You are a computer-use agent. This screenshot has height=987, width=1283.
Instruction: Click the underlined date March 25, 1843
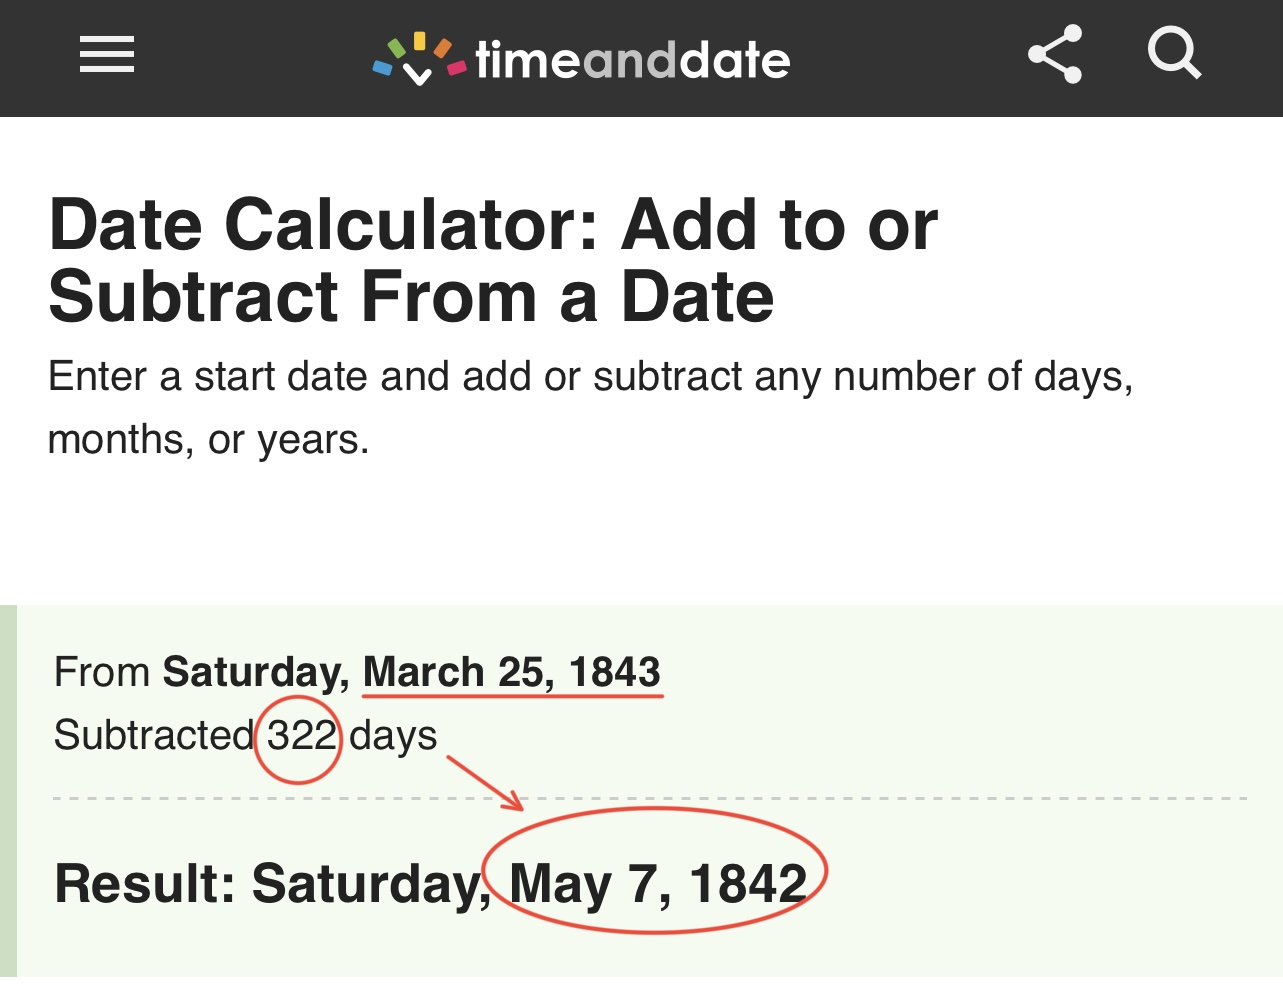coord(511,672)
